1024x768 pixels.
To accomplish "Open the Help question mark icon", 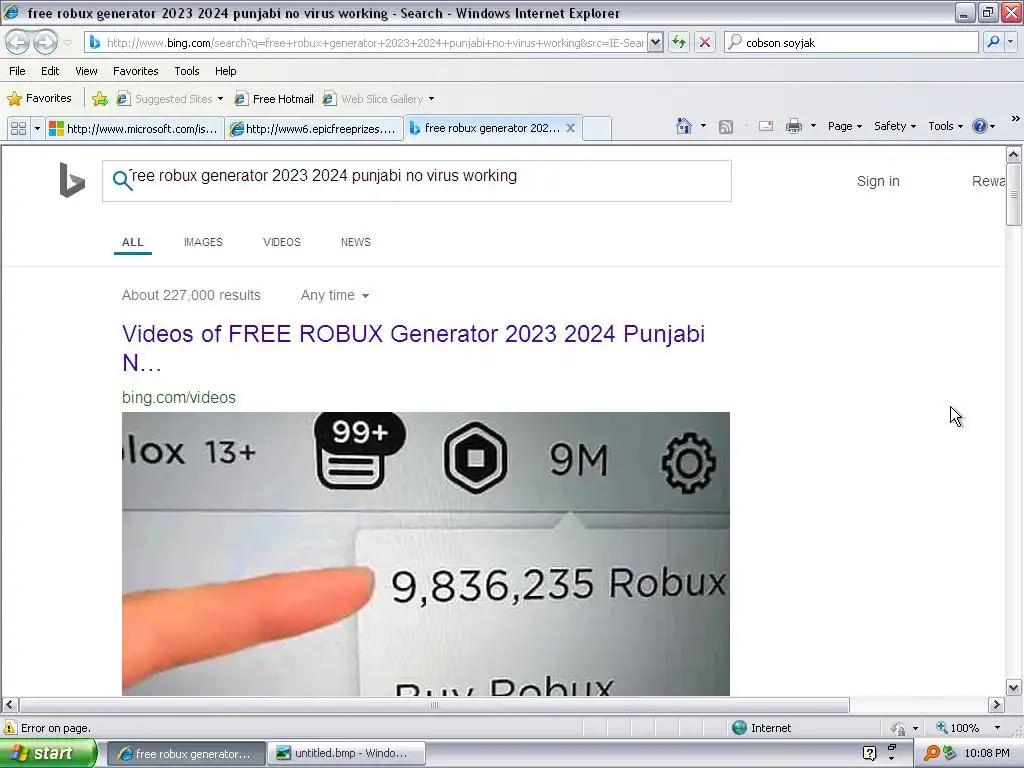I will click(x=980, y=126).
